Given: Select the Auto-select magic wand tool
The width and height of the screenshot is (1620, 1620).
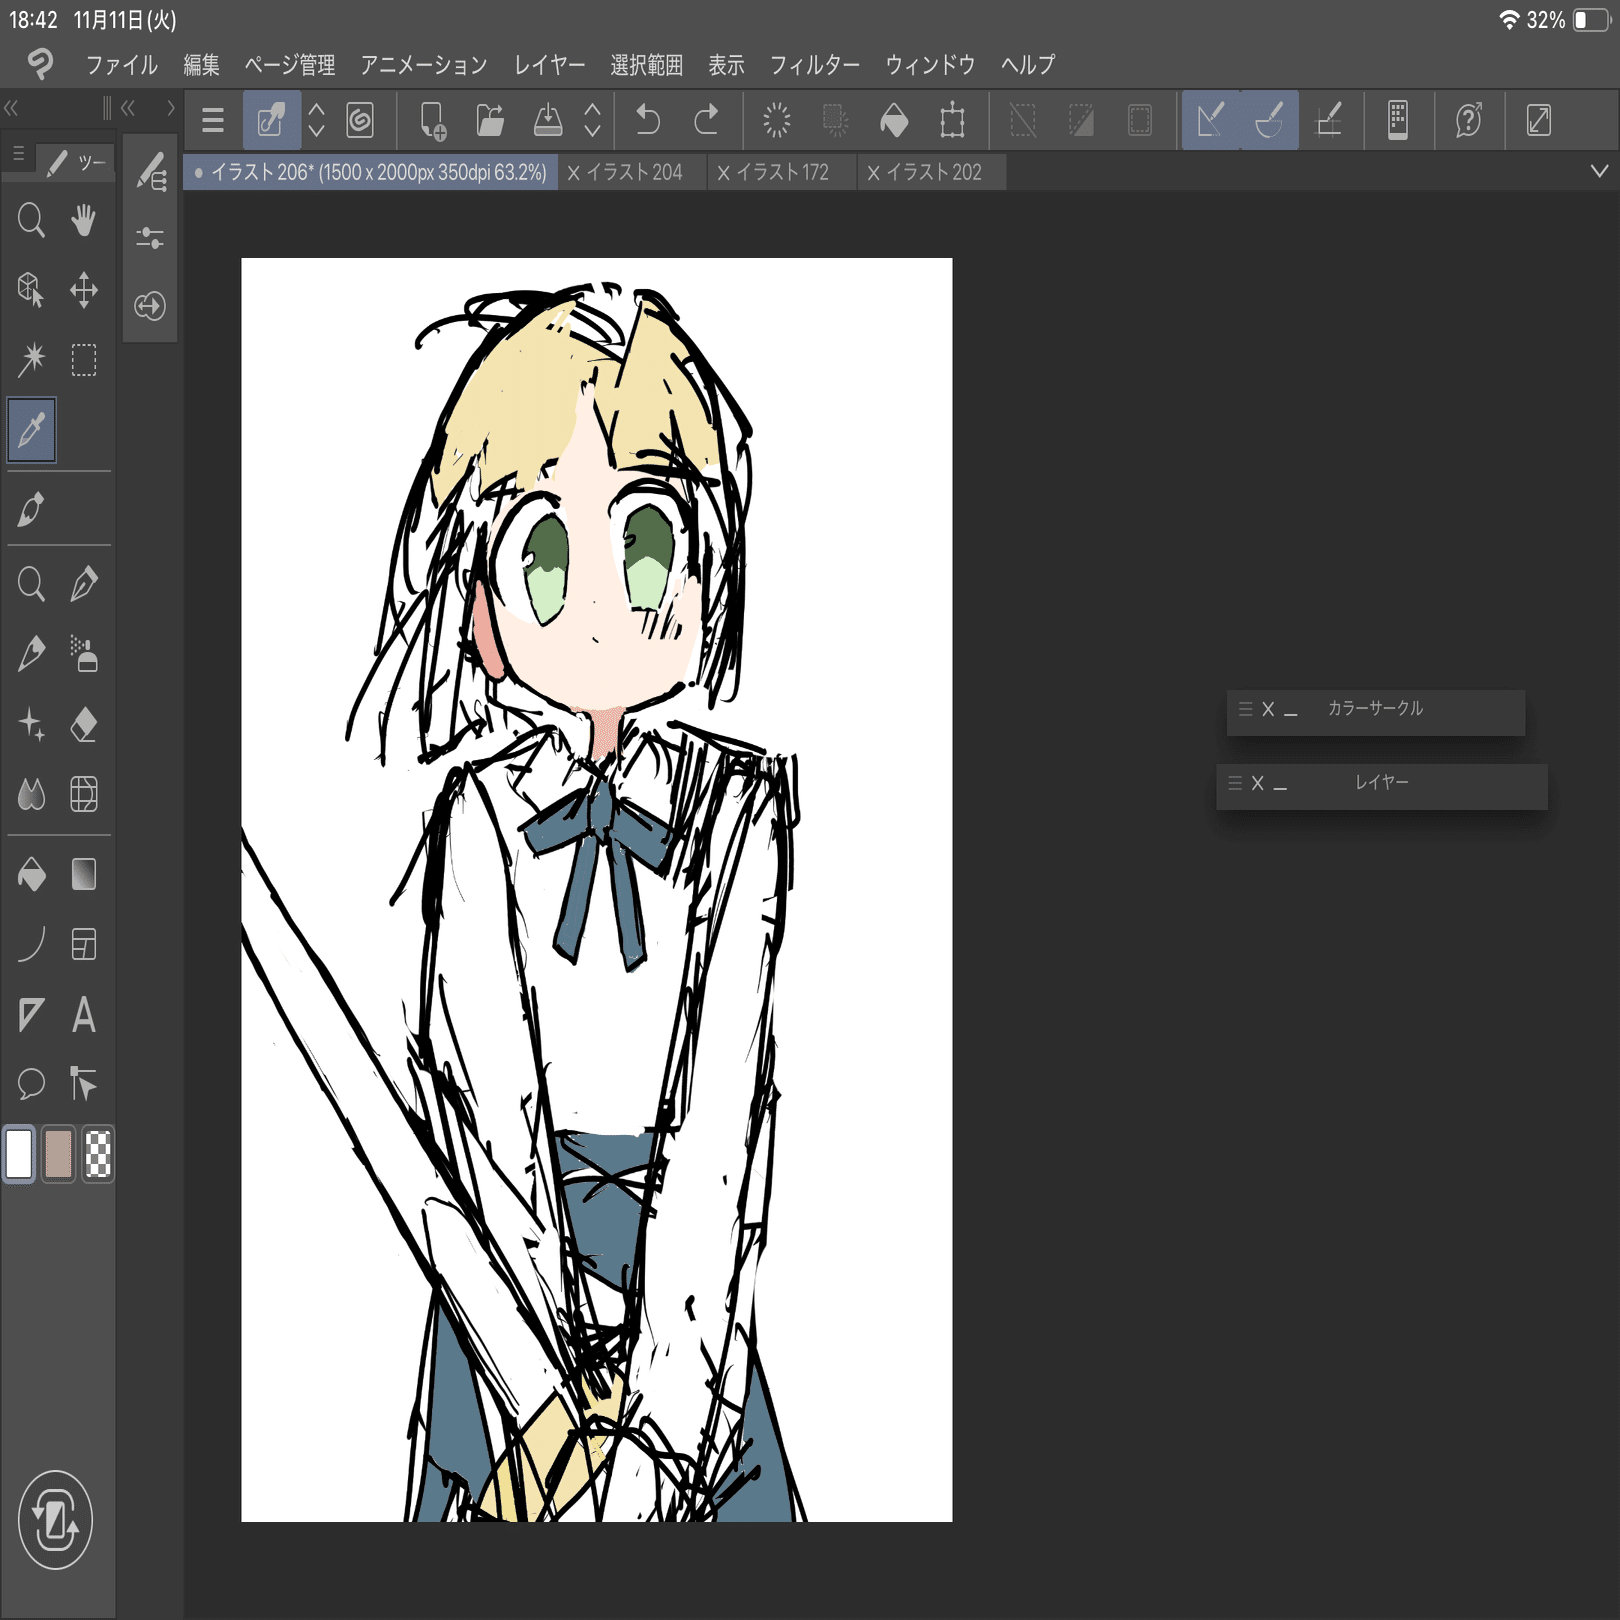Looking at the screenshot, I should pyautogui.click(x=30, y=360).
